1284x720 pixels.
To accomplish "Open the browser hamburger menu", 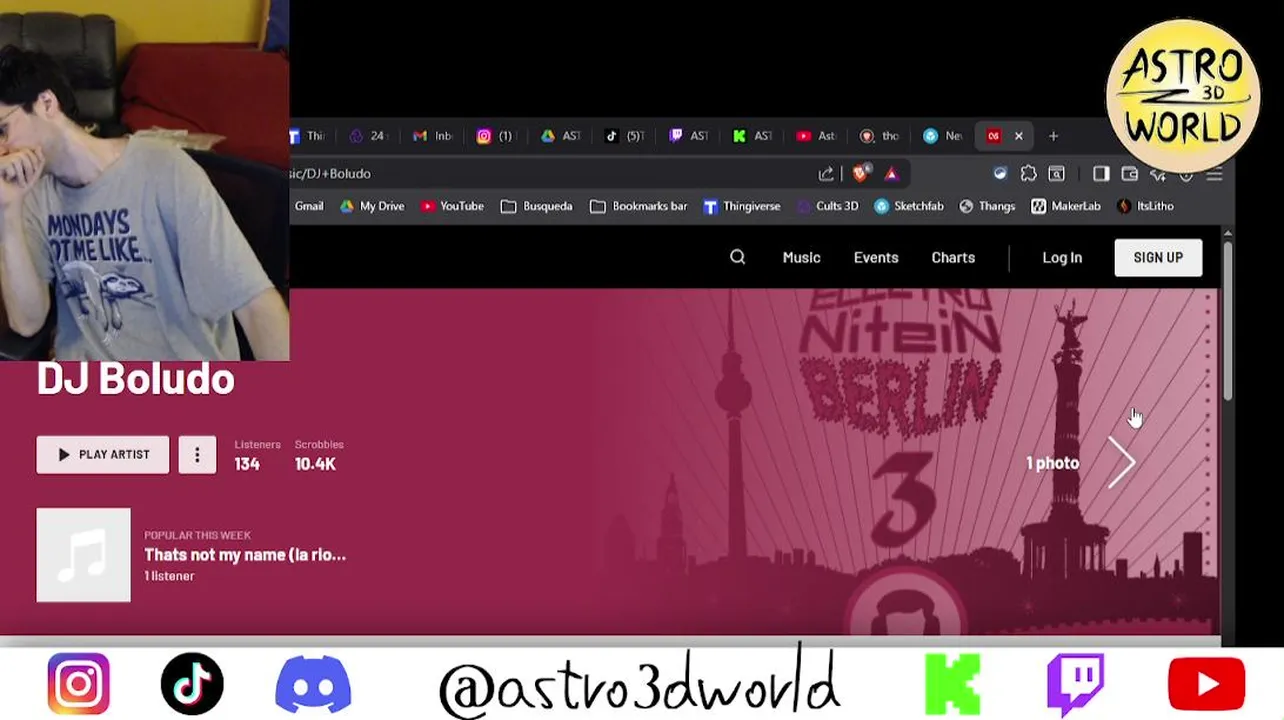I will 1214,174.
